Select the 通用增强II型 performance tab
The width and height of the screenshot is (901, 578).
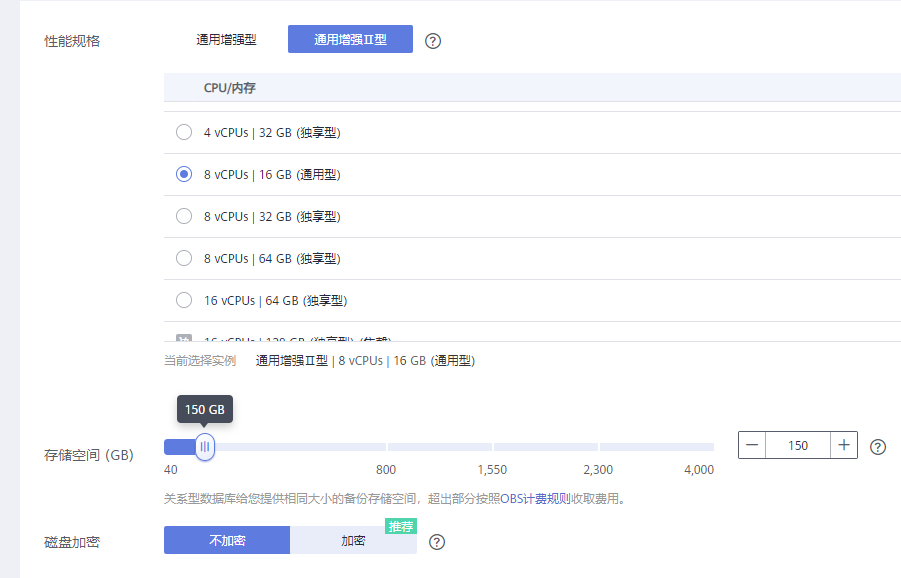point(350,39)
